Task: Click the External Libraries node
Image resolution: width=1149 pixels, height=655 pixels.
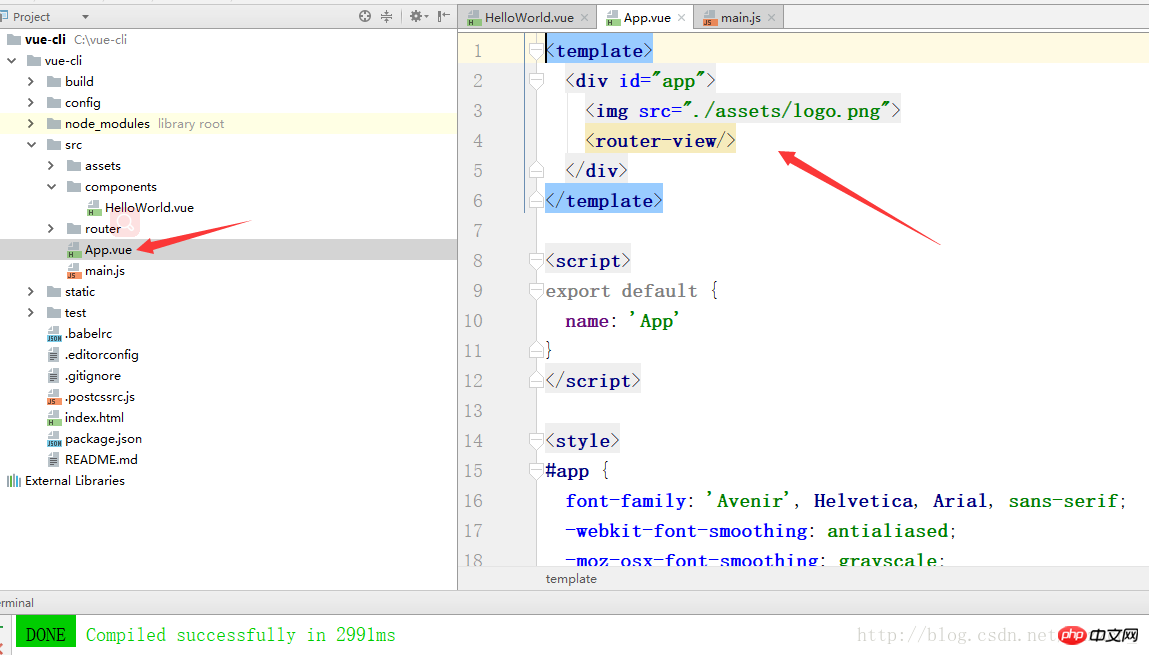Action: coord(75,481)
